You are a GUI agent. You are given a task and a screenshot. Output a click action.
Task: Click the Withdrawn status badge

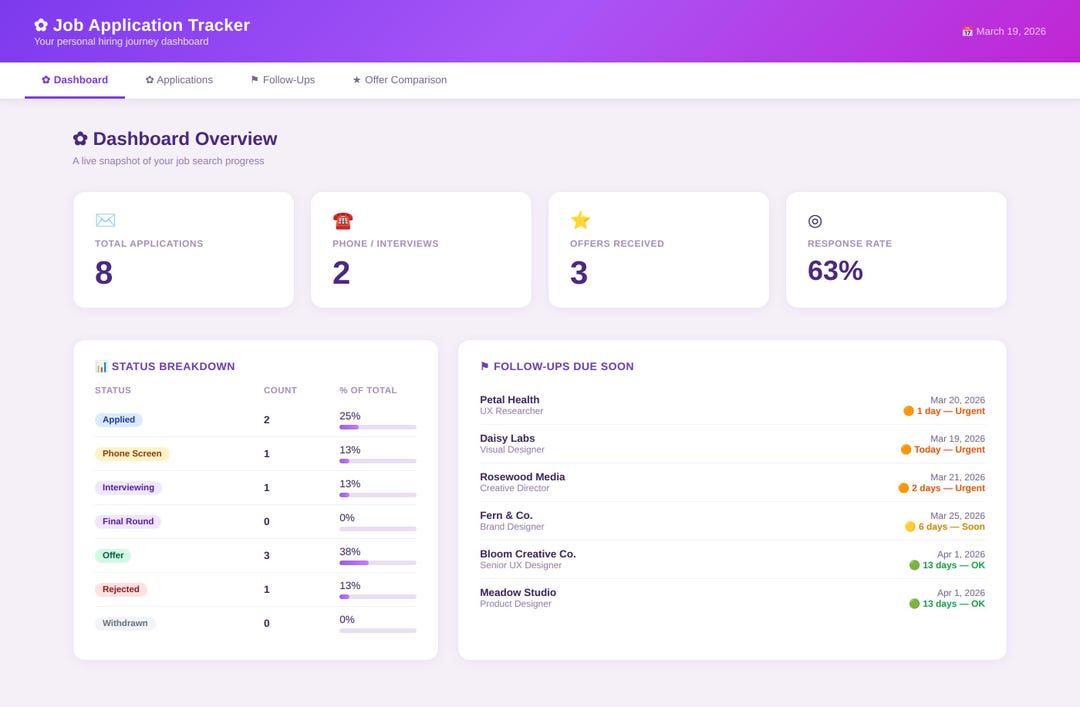point(125,623)
